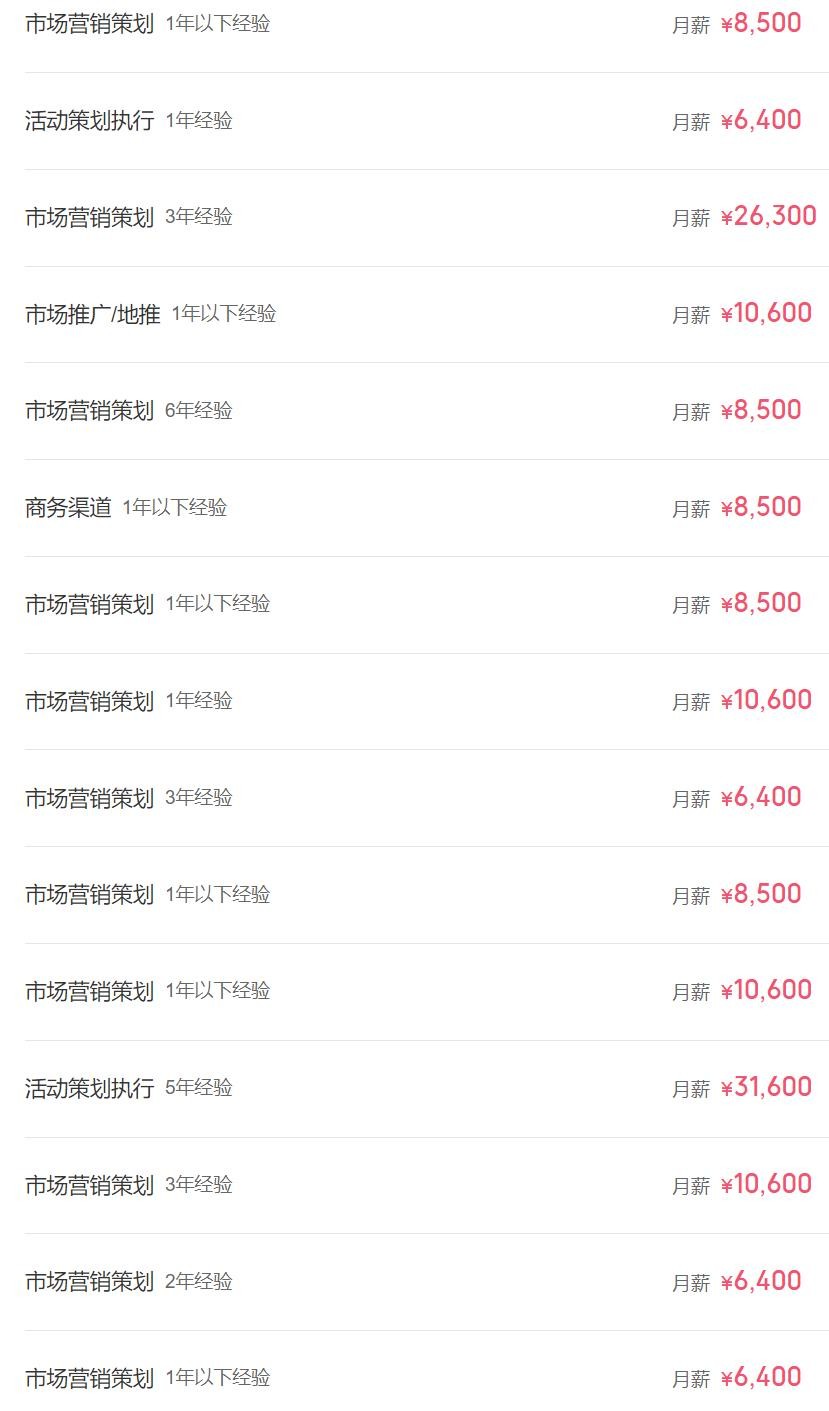Click the 月薪 label next to ¥31,600
This screenshot has height=1411, width=829.
click(690, 1089)
